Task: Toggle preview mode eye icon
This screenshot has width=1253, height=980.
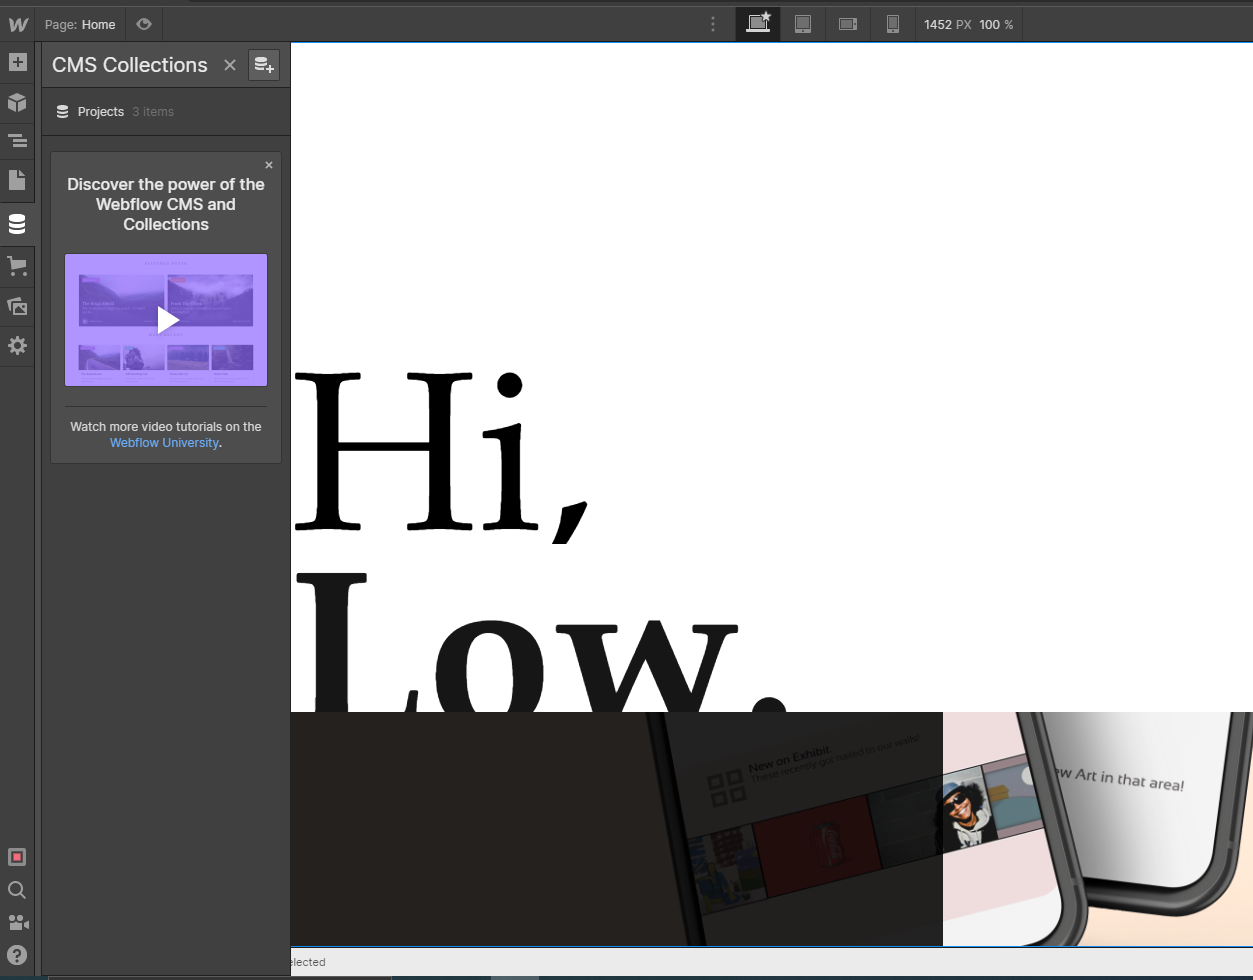Action: [144, 24]
